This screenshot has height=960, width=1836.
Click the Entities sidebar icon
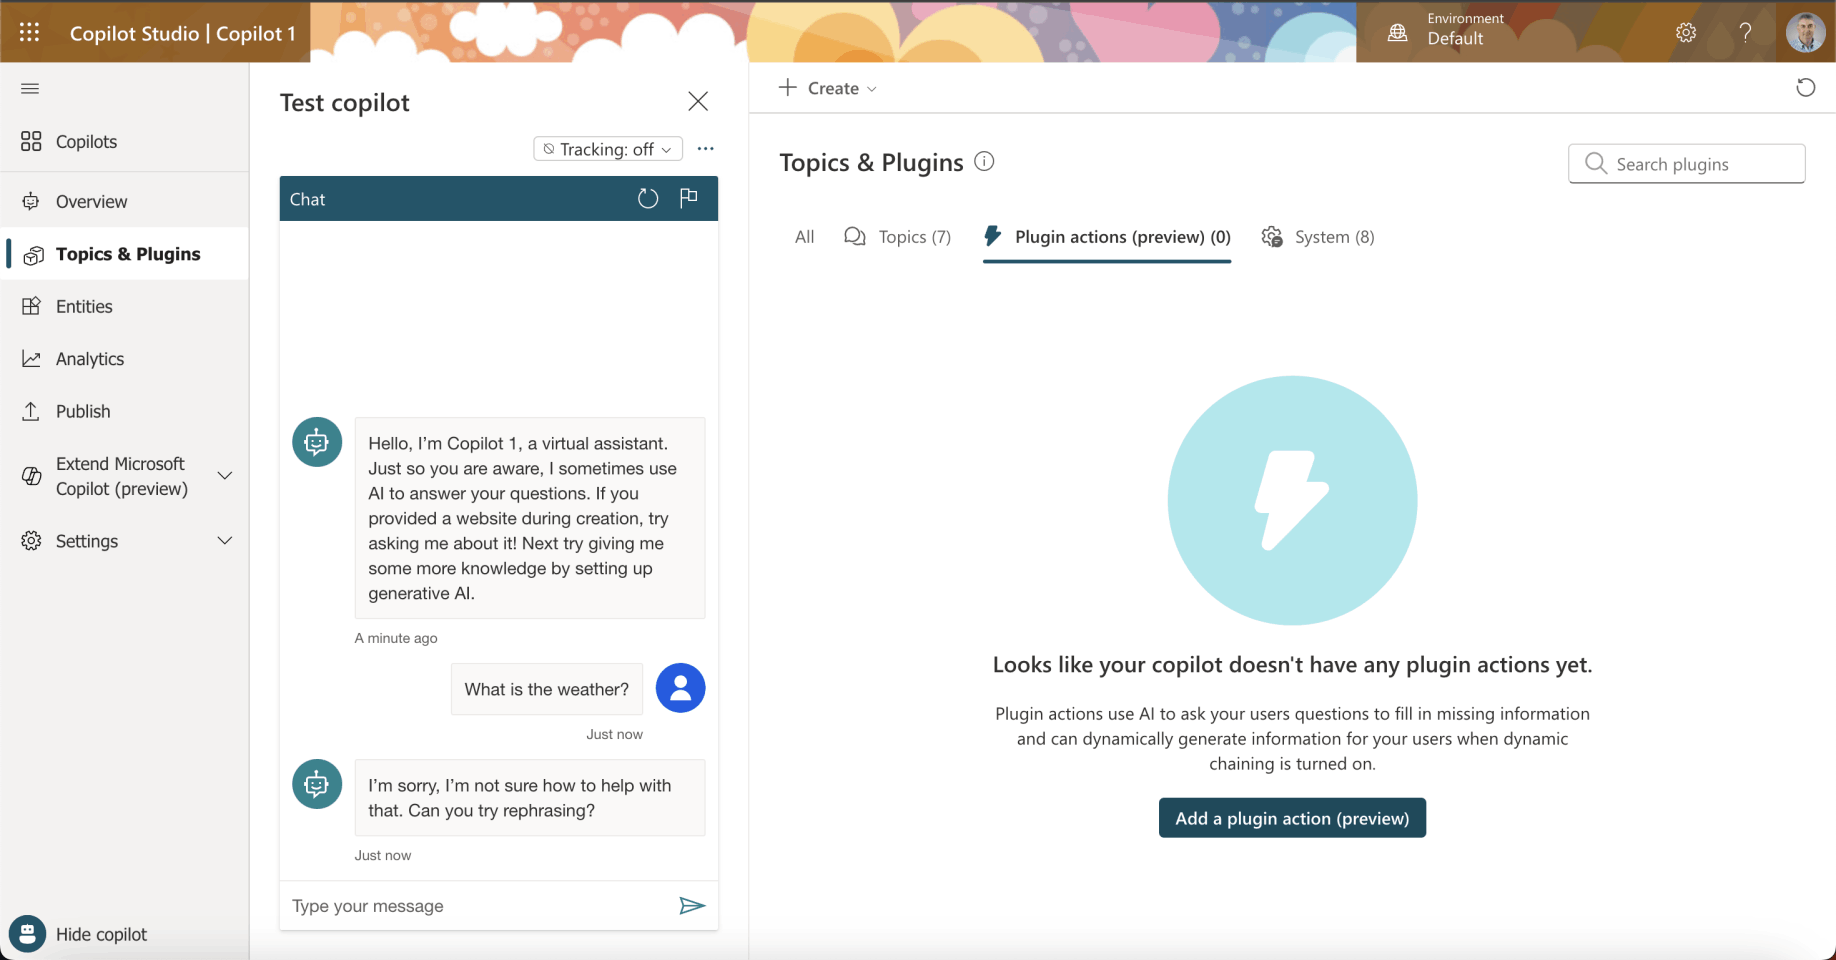[x=31, y=306]
